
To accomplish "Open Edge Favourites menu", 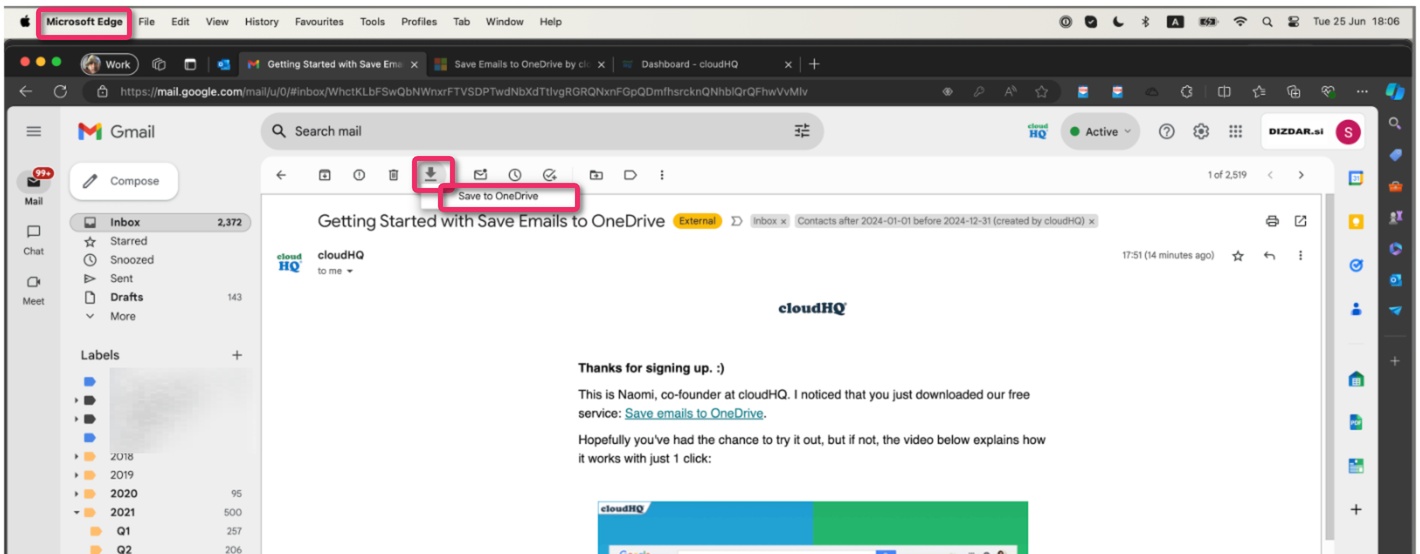I will click(x=319, y=21).
